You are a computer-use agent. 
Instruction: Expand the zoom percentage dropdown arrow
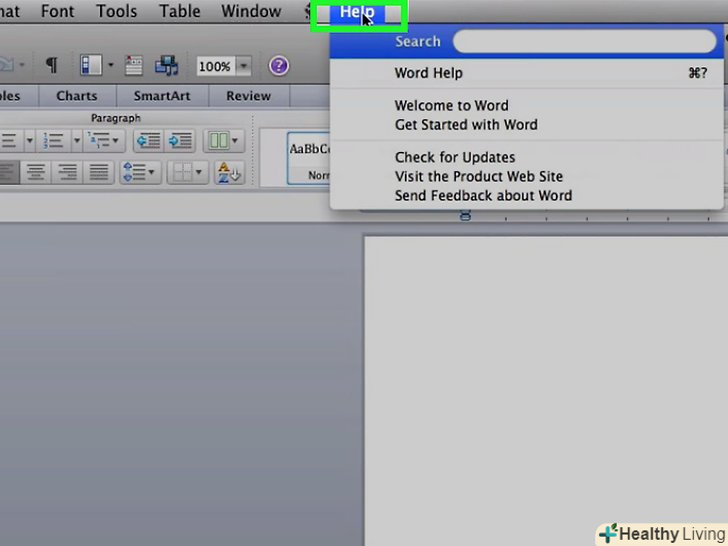[x=243, y=66]
